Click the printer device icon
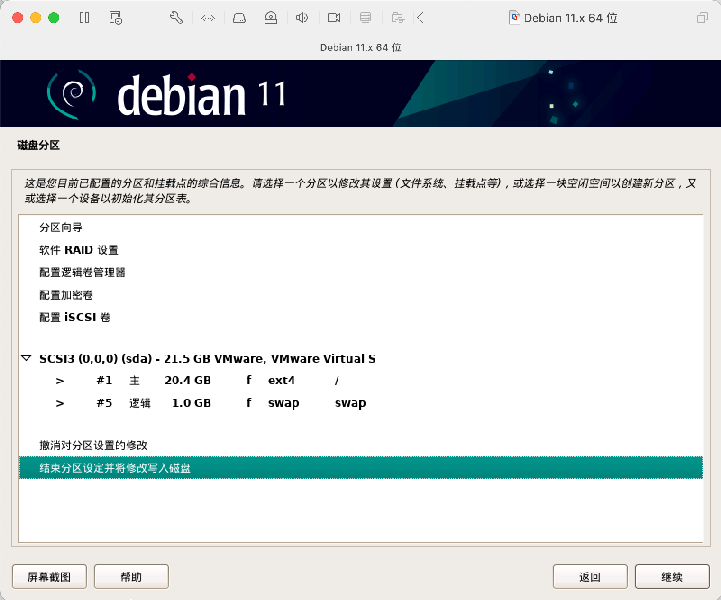The height and width of the screenshot is (600, 721). (366, 18)
